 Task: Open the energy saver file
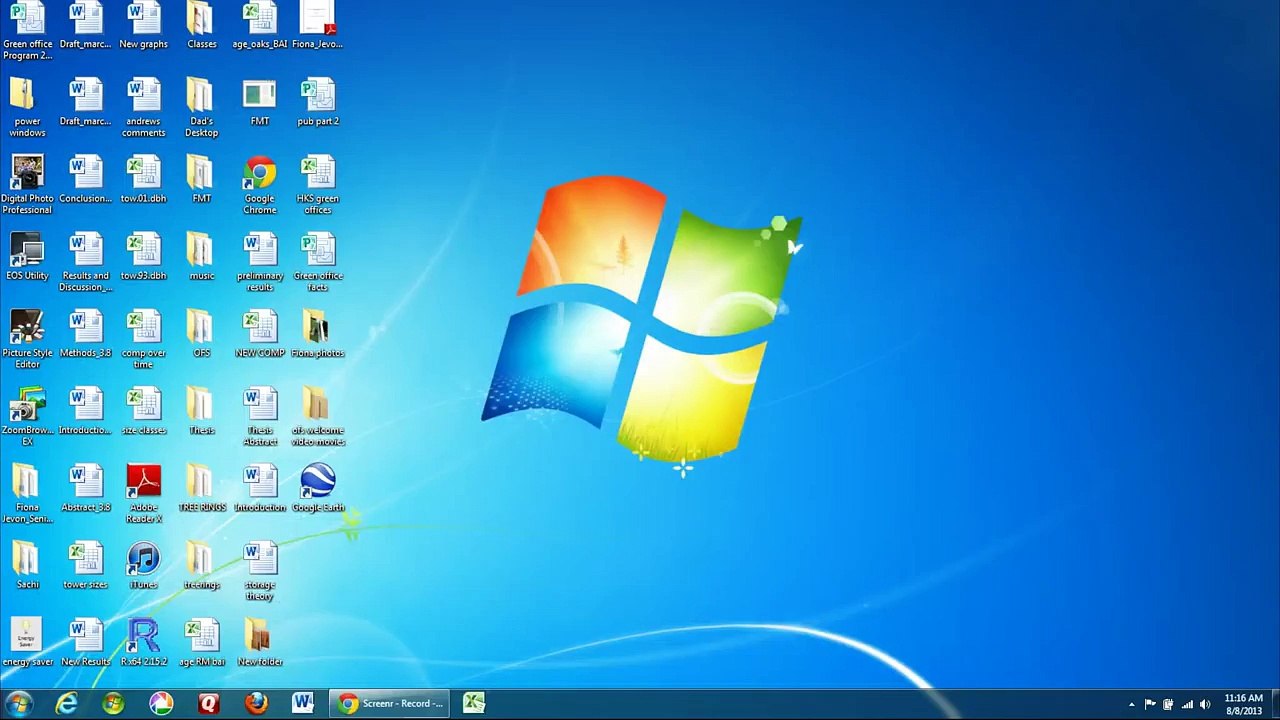coord(27,642)
